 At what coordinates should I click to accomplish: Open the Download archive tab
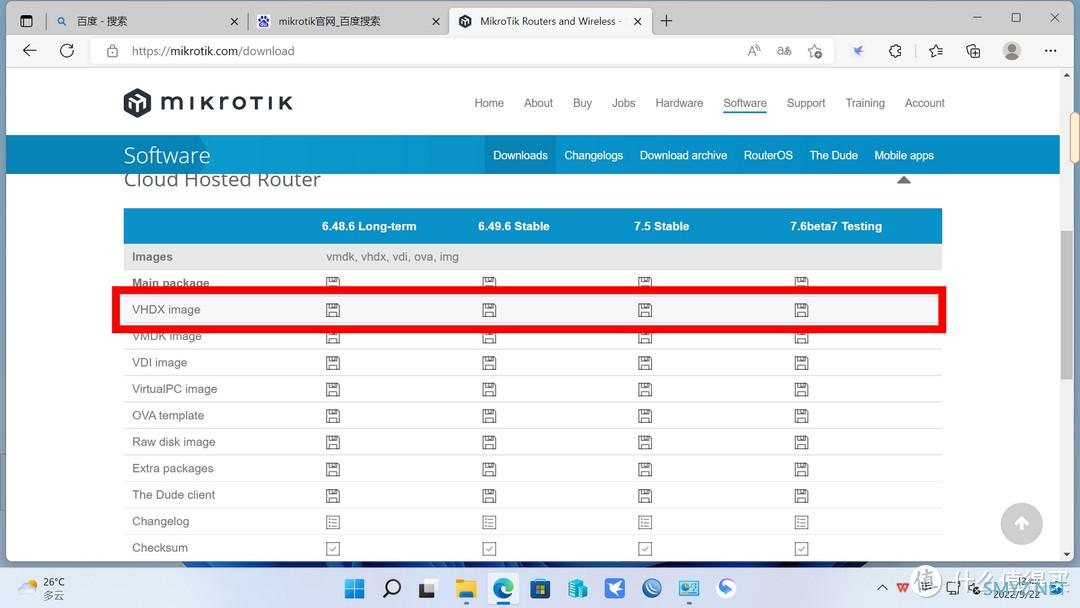click(x=683, y=156)
